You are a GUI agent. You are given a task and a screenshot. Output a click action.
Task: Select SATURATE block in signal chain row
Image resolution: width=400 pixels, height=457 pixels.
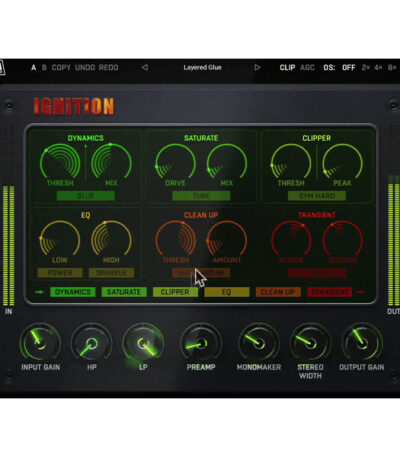click(x=124, y=292)
